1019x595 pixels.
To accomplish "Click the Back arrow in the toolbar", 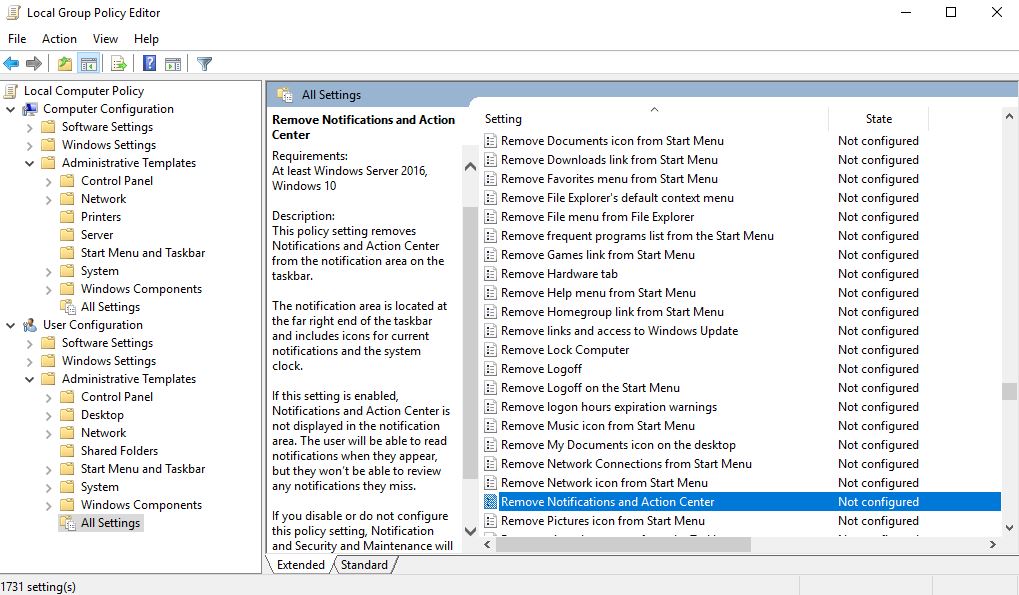I will point(11,64).
